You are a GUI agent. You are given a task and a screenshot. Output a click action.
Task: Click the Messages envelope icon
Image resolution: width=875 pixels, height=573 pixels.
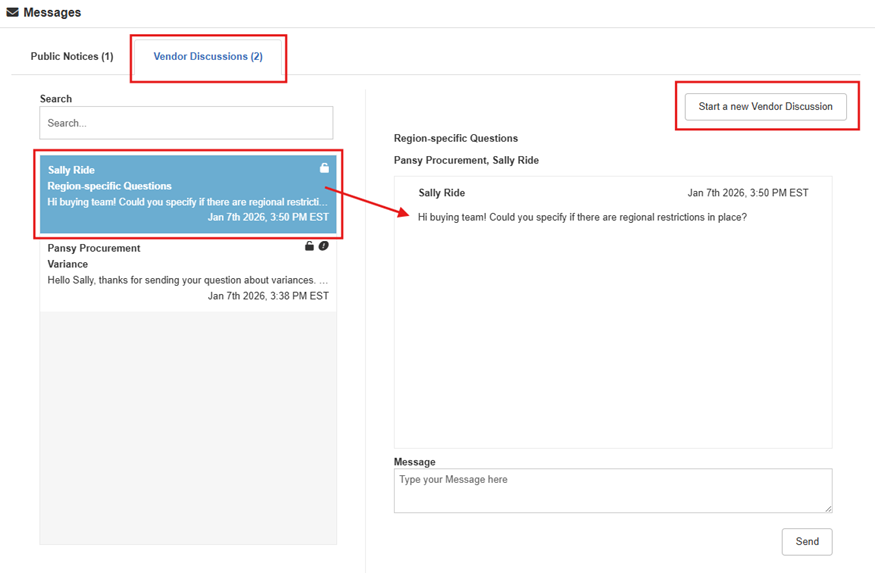(x=12, y=12)
